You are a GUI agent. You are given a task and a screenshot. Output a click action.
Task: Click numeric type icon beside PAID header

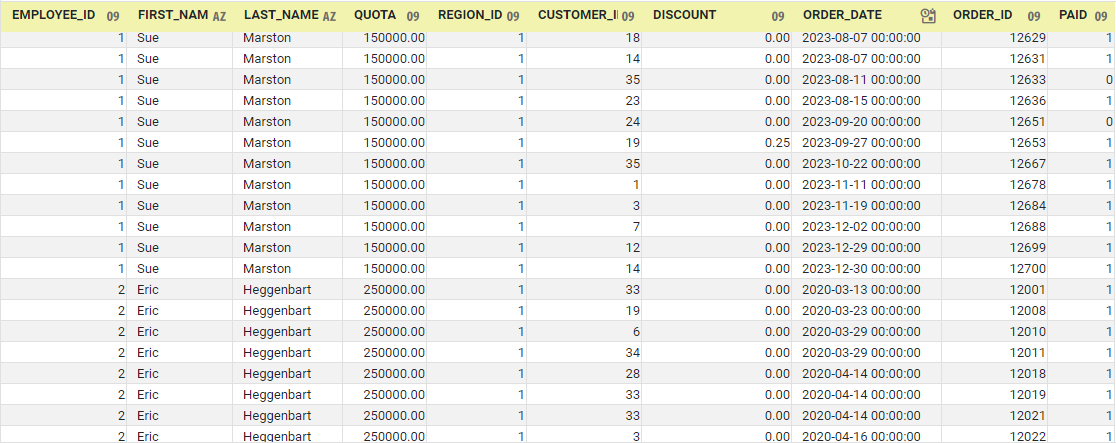tap(1100, 16)
